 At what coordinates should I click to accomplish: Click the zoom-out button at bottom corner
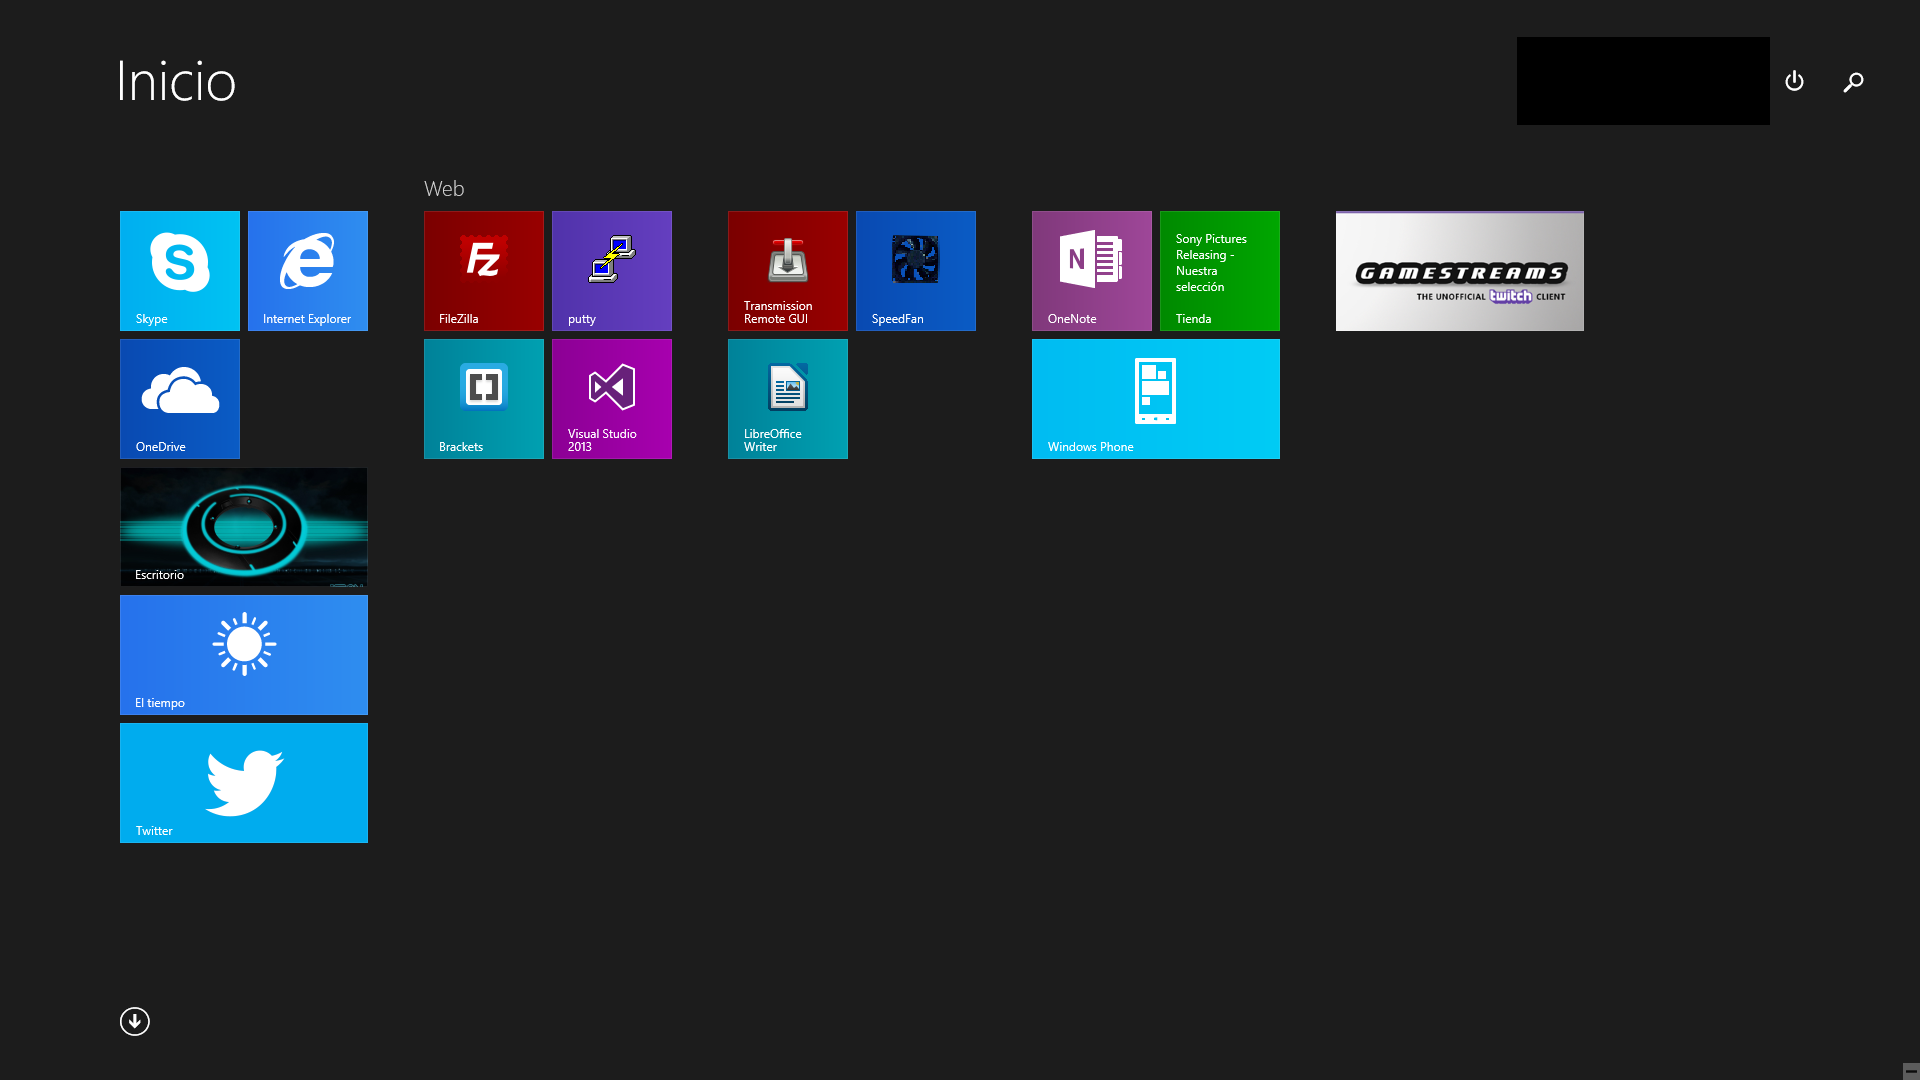(1910, 1071)
